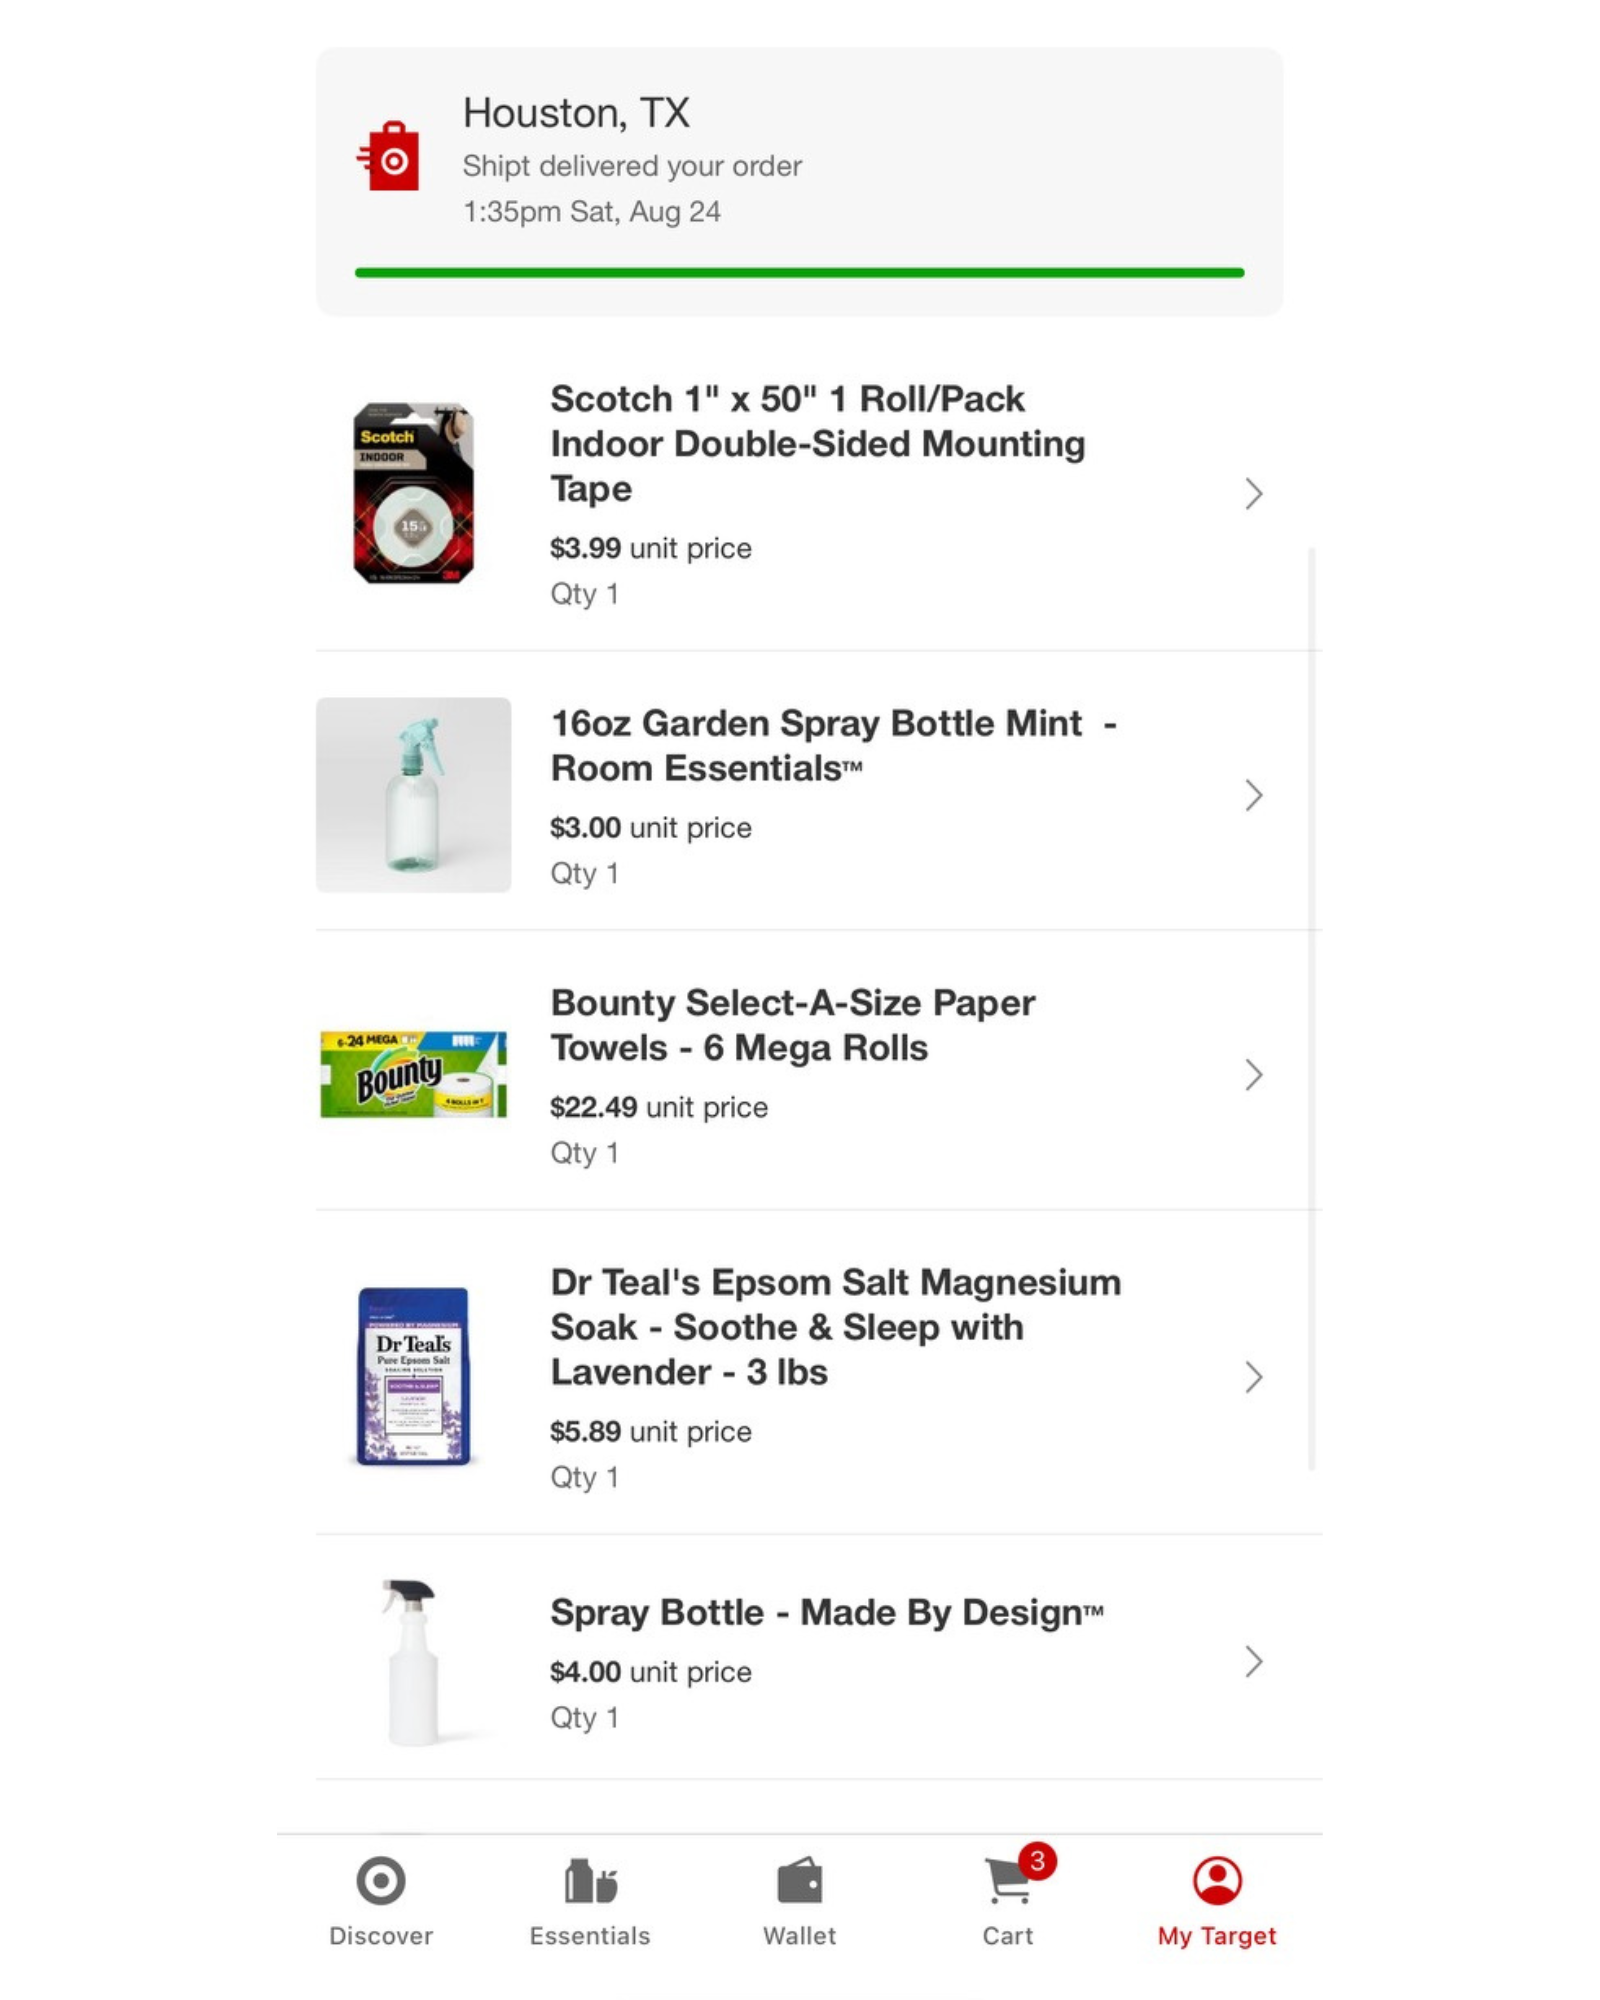Open the Dr Teal's Epsom Salt Magnesium Soak title
The width and height of the screenshot is (1600, 2000).
[x=835, y=1327]
